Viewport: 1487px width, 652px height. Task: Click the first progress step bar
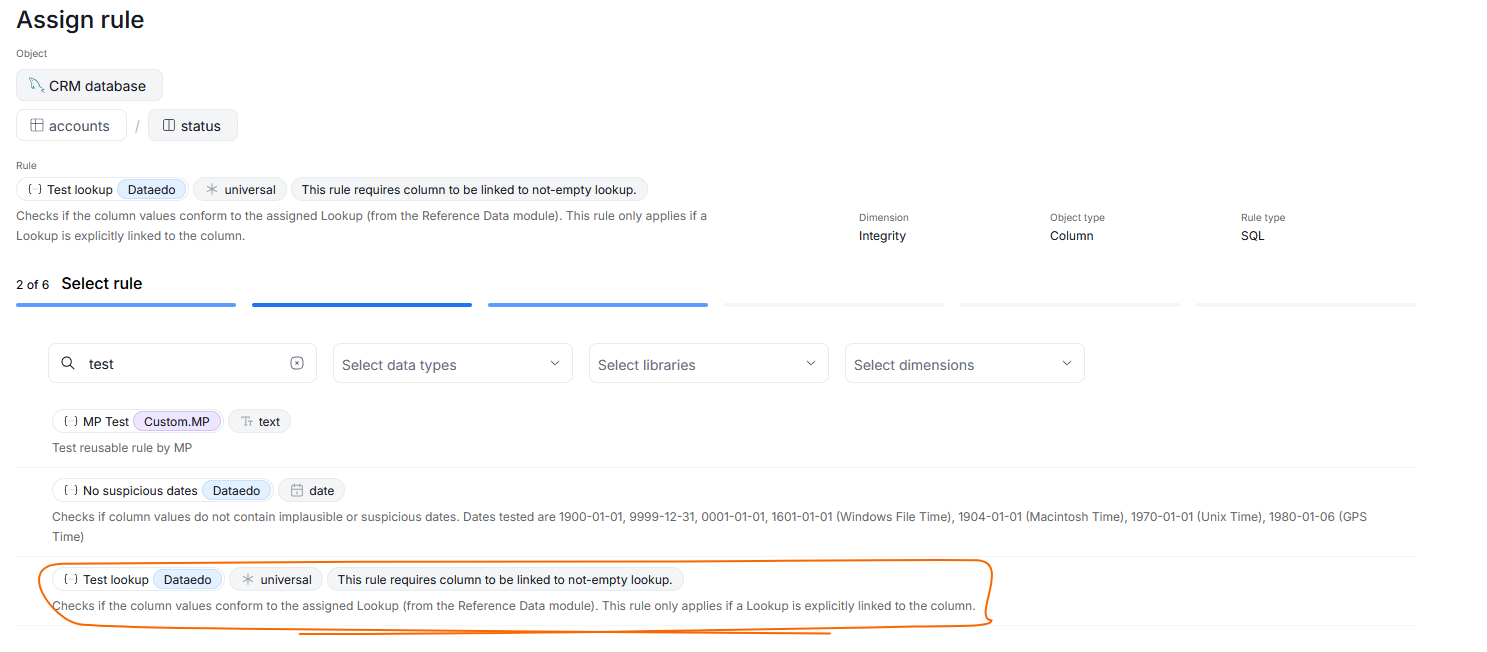[x=126, y=305]
